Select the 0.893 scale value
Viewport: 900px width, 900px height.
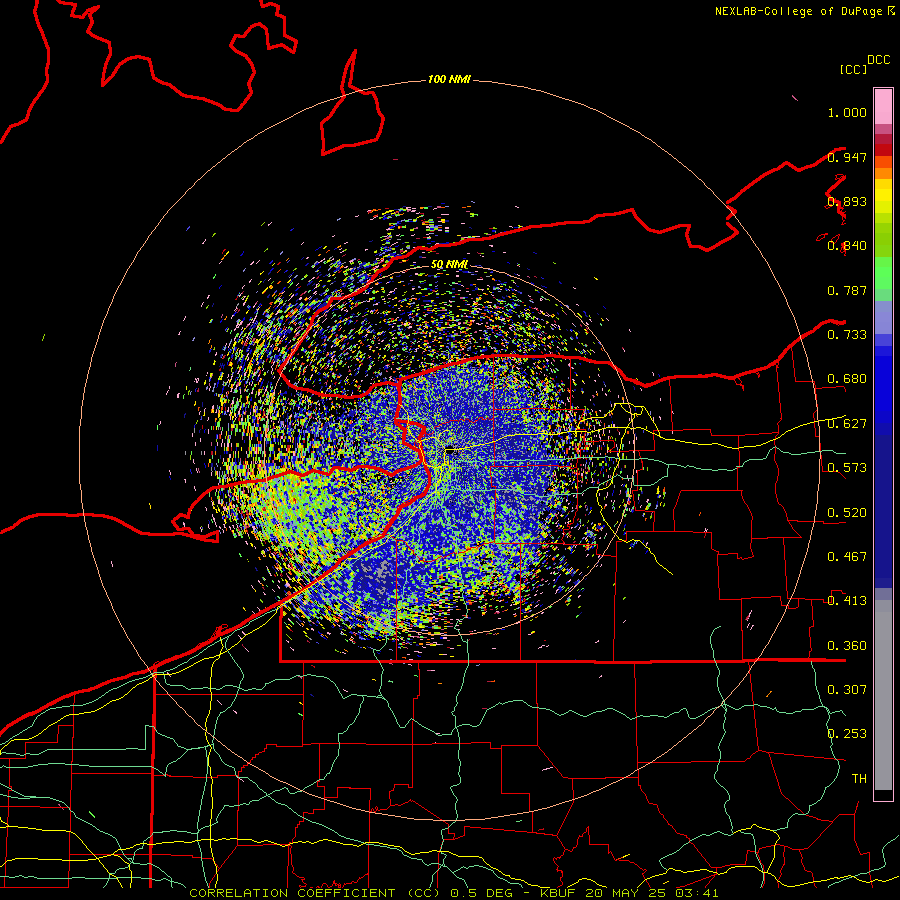pyautogui.click(x=847, y=201)
